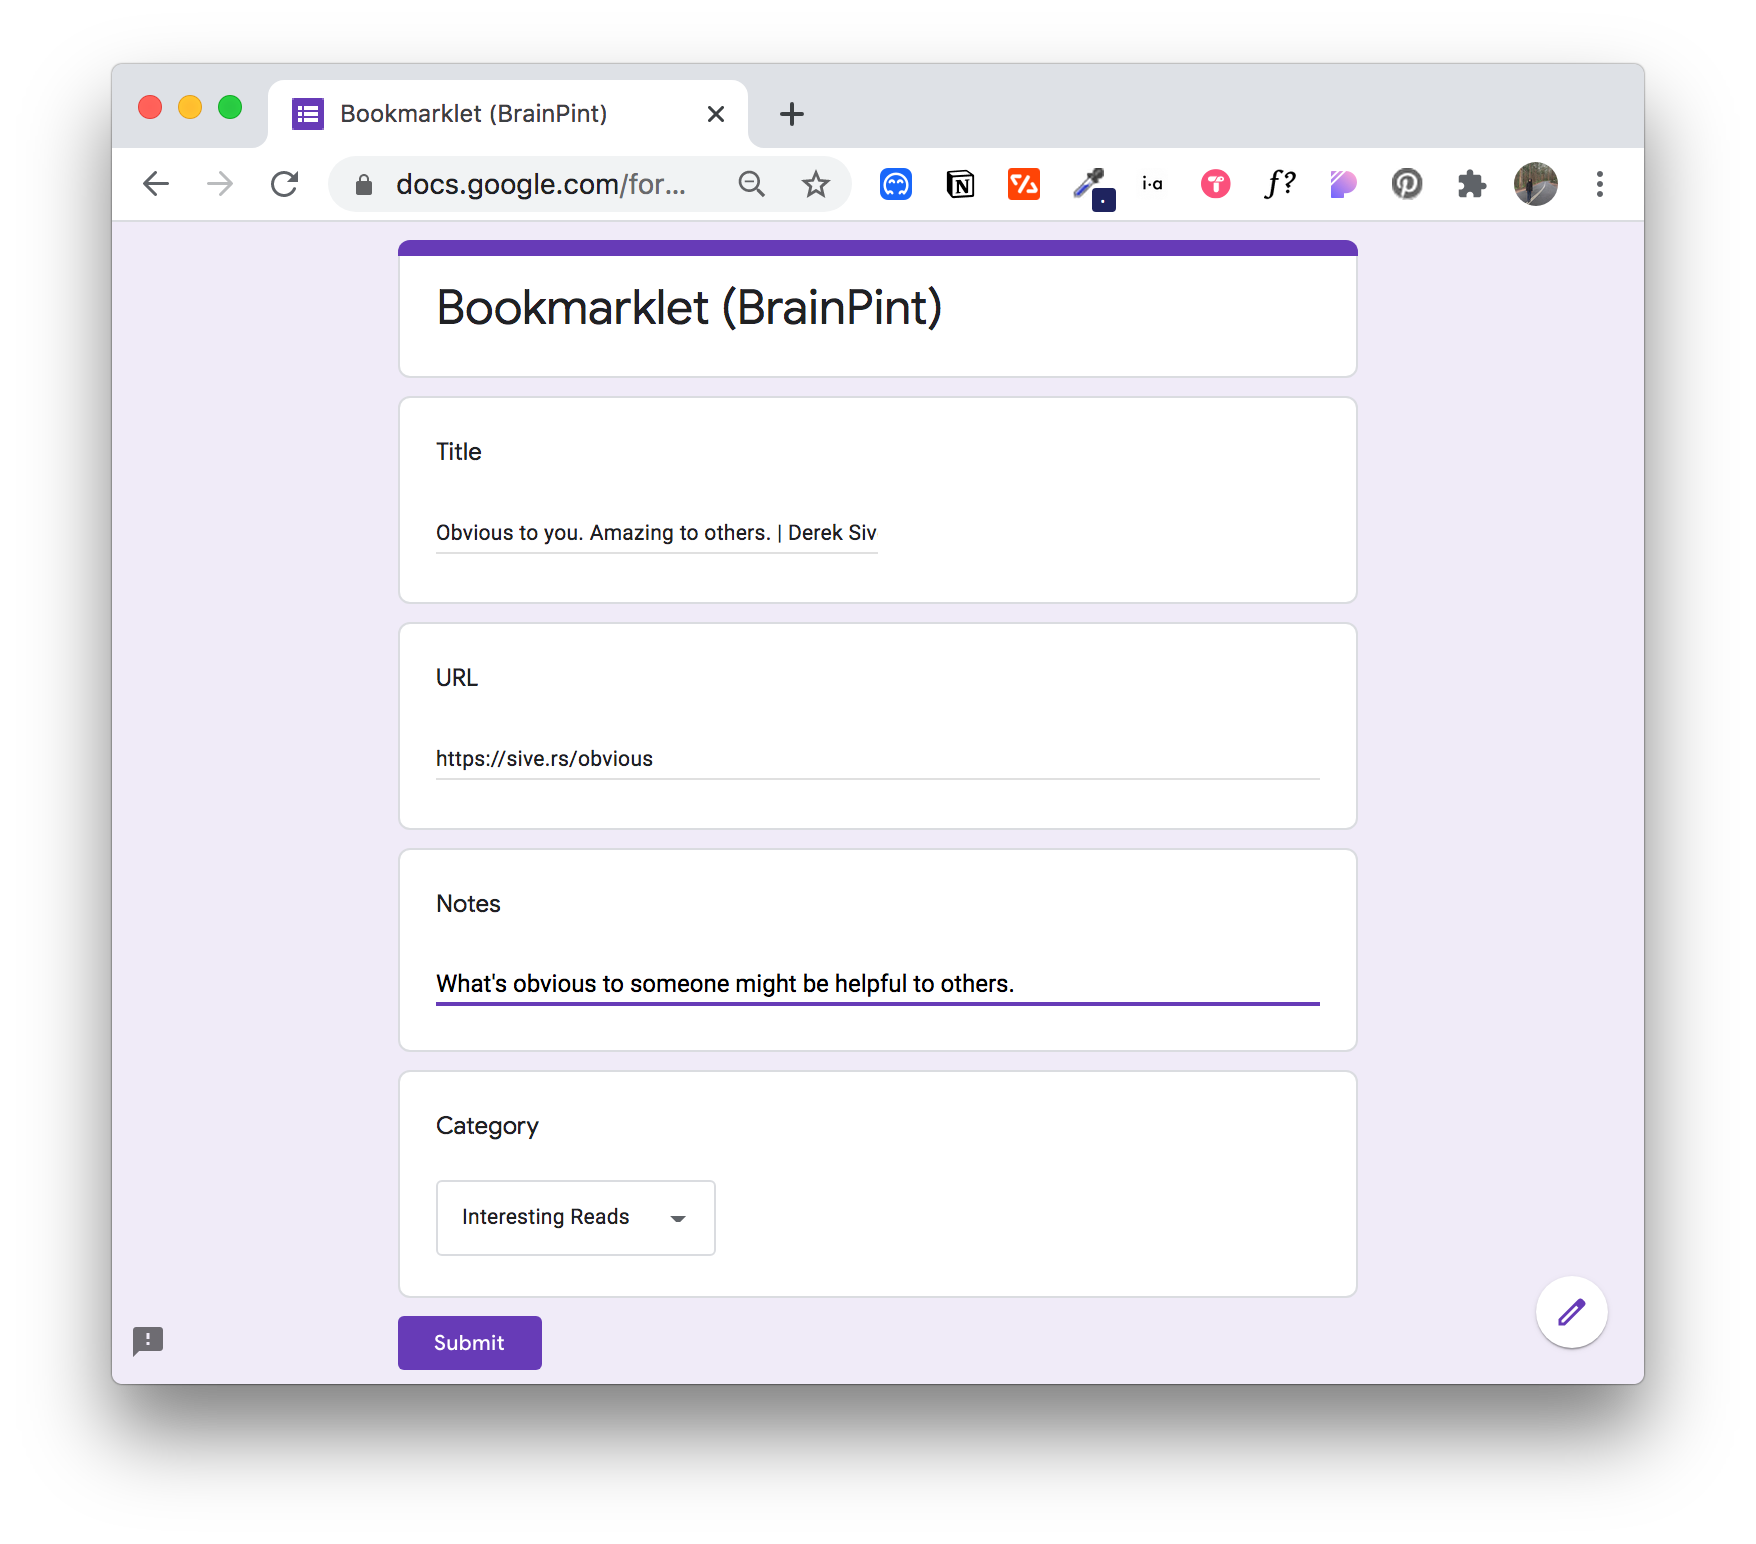This screenshot has height=1544, width=1756.
Task: Click the Category question label
Action: (x=487, y=1126)
